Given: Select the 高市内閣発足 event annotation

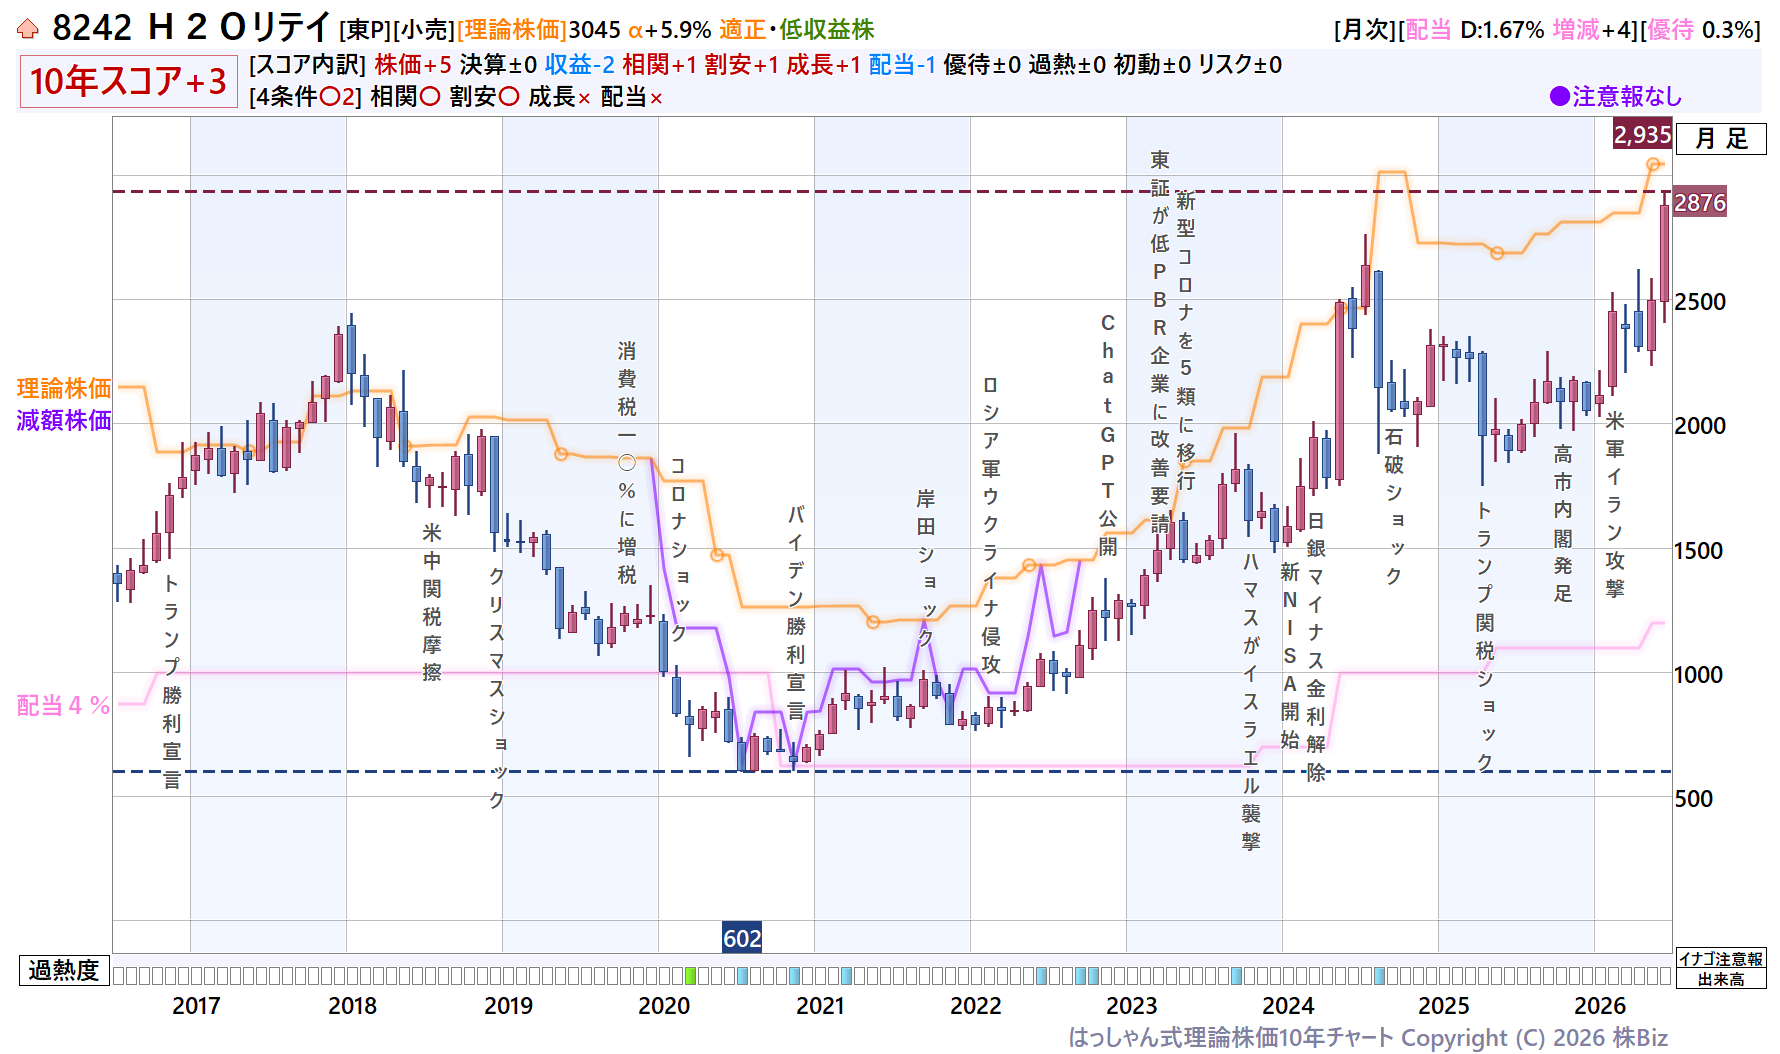Looking at the screenshot, I should click(1563, 524).
